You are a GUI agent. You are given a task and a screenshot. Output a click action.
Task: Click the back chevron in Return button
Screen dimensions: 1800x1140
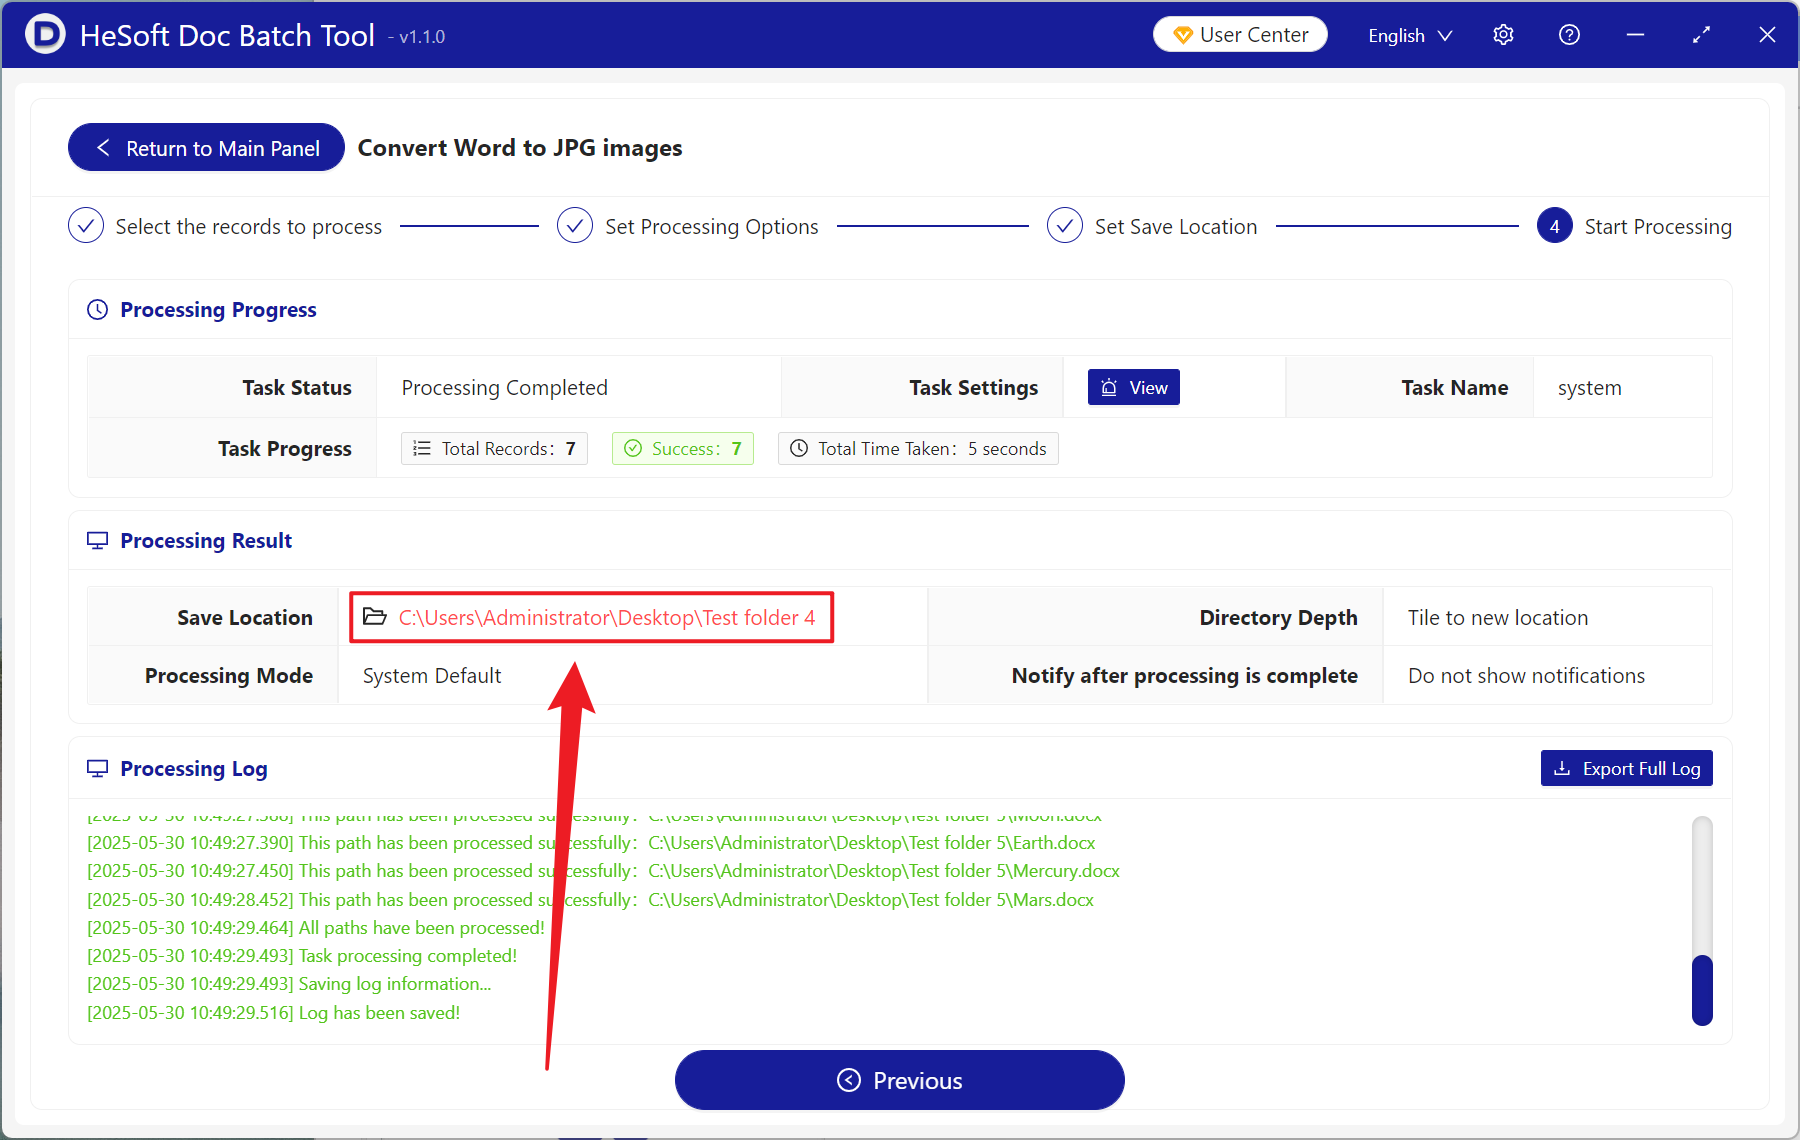103,148
